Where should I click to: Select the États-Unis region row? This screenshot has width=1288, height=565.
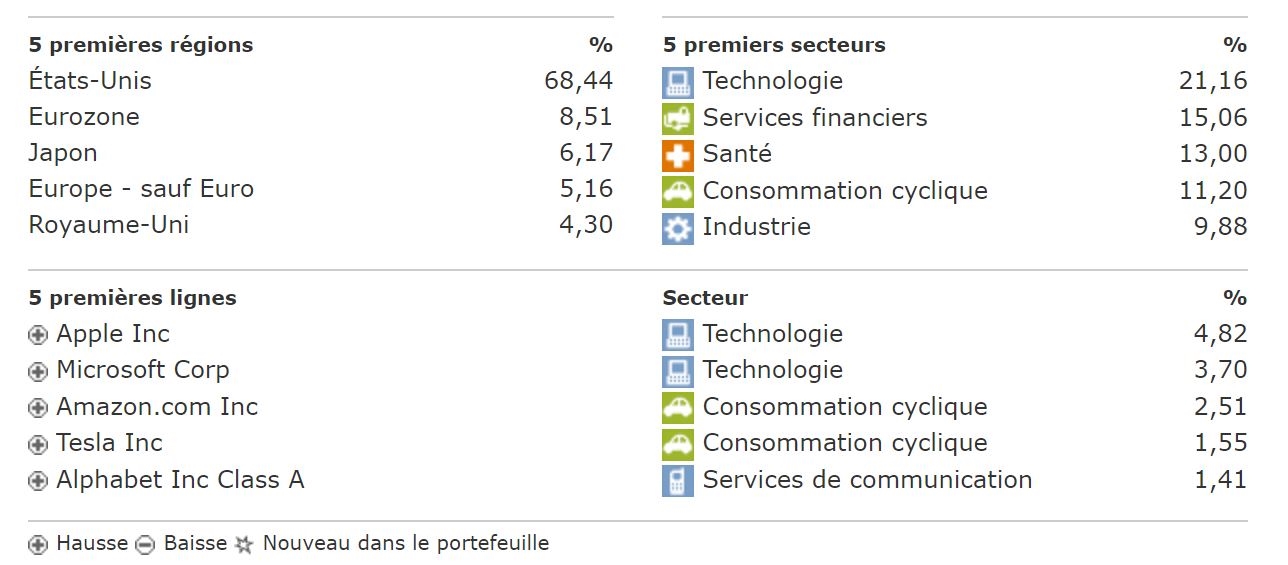point(90,81)
